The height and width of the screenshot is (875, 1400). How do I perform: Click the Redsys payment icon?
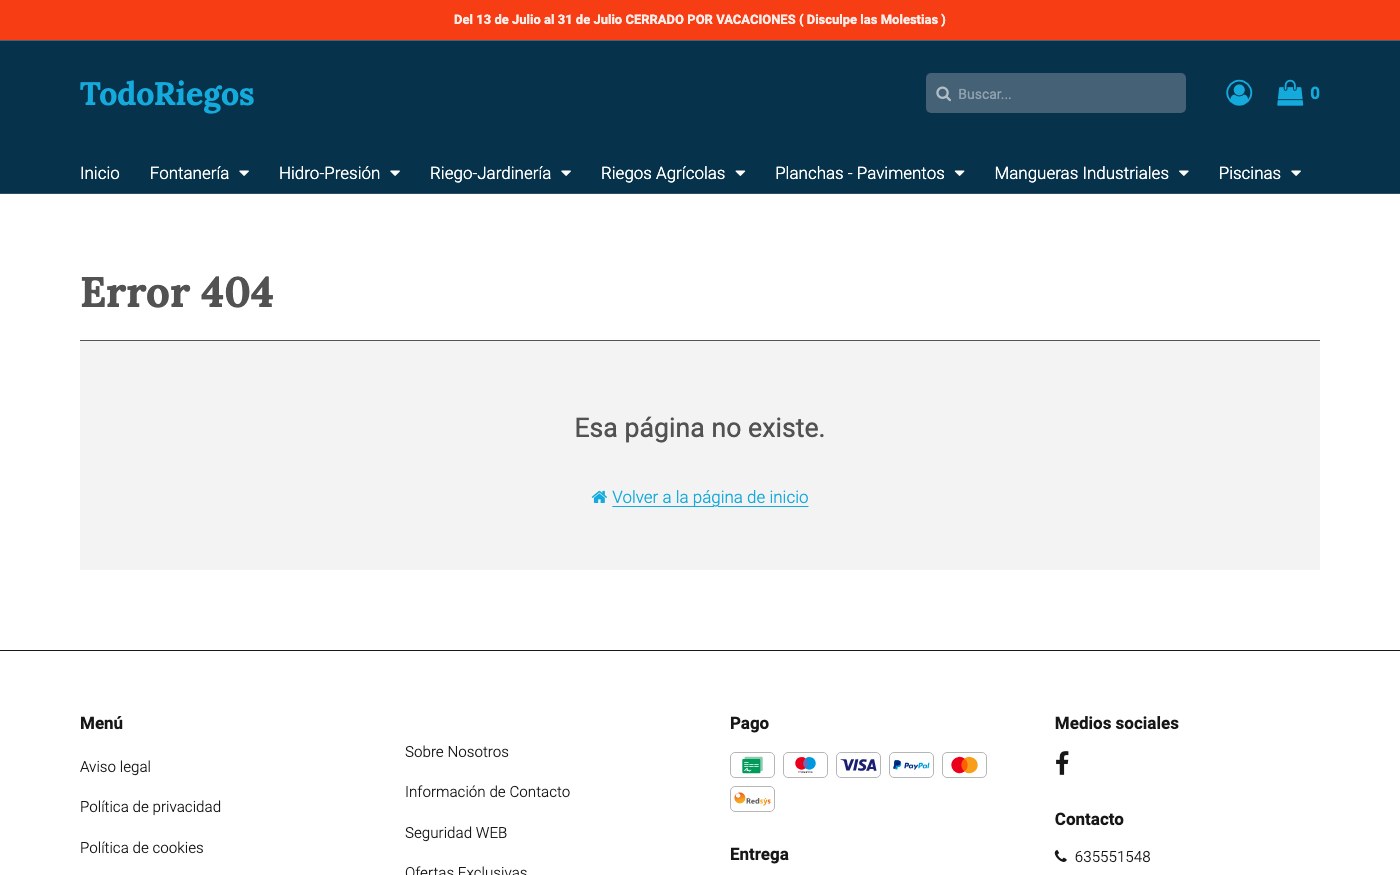[x=752, y=799]
